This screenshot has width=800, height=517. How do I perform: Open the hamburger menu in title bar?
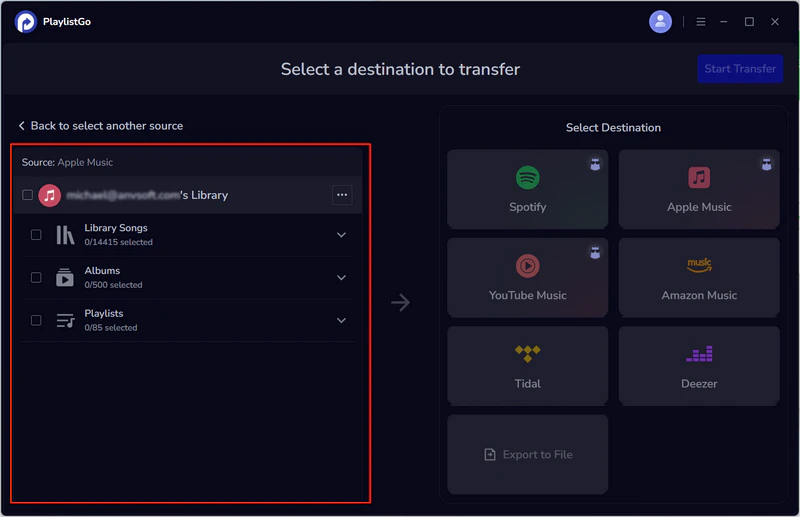pos(701,22)
